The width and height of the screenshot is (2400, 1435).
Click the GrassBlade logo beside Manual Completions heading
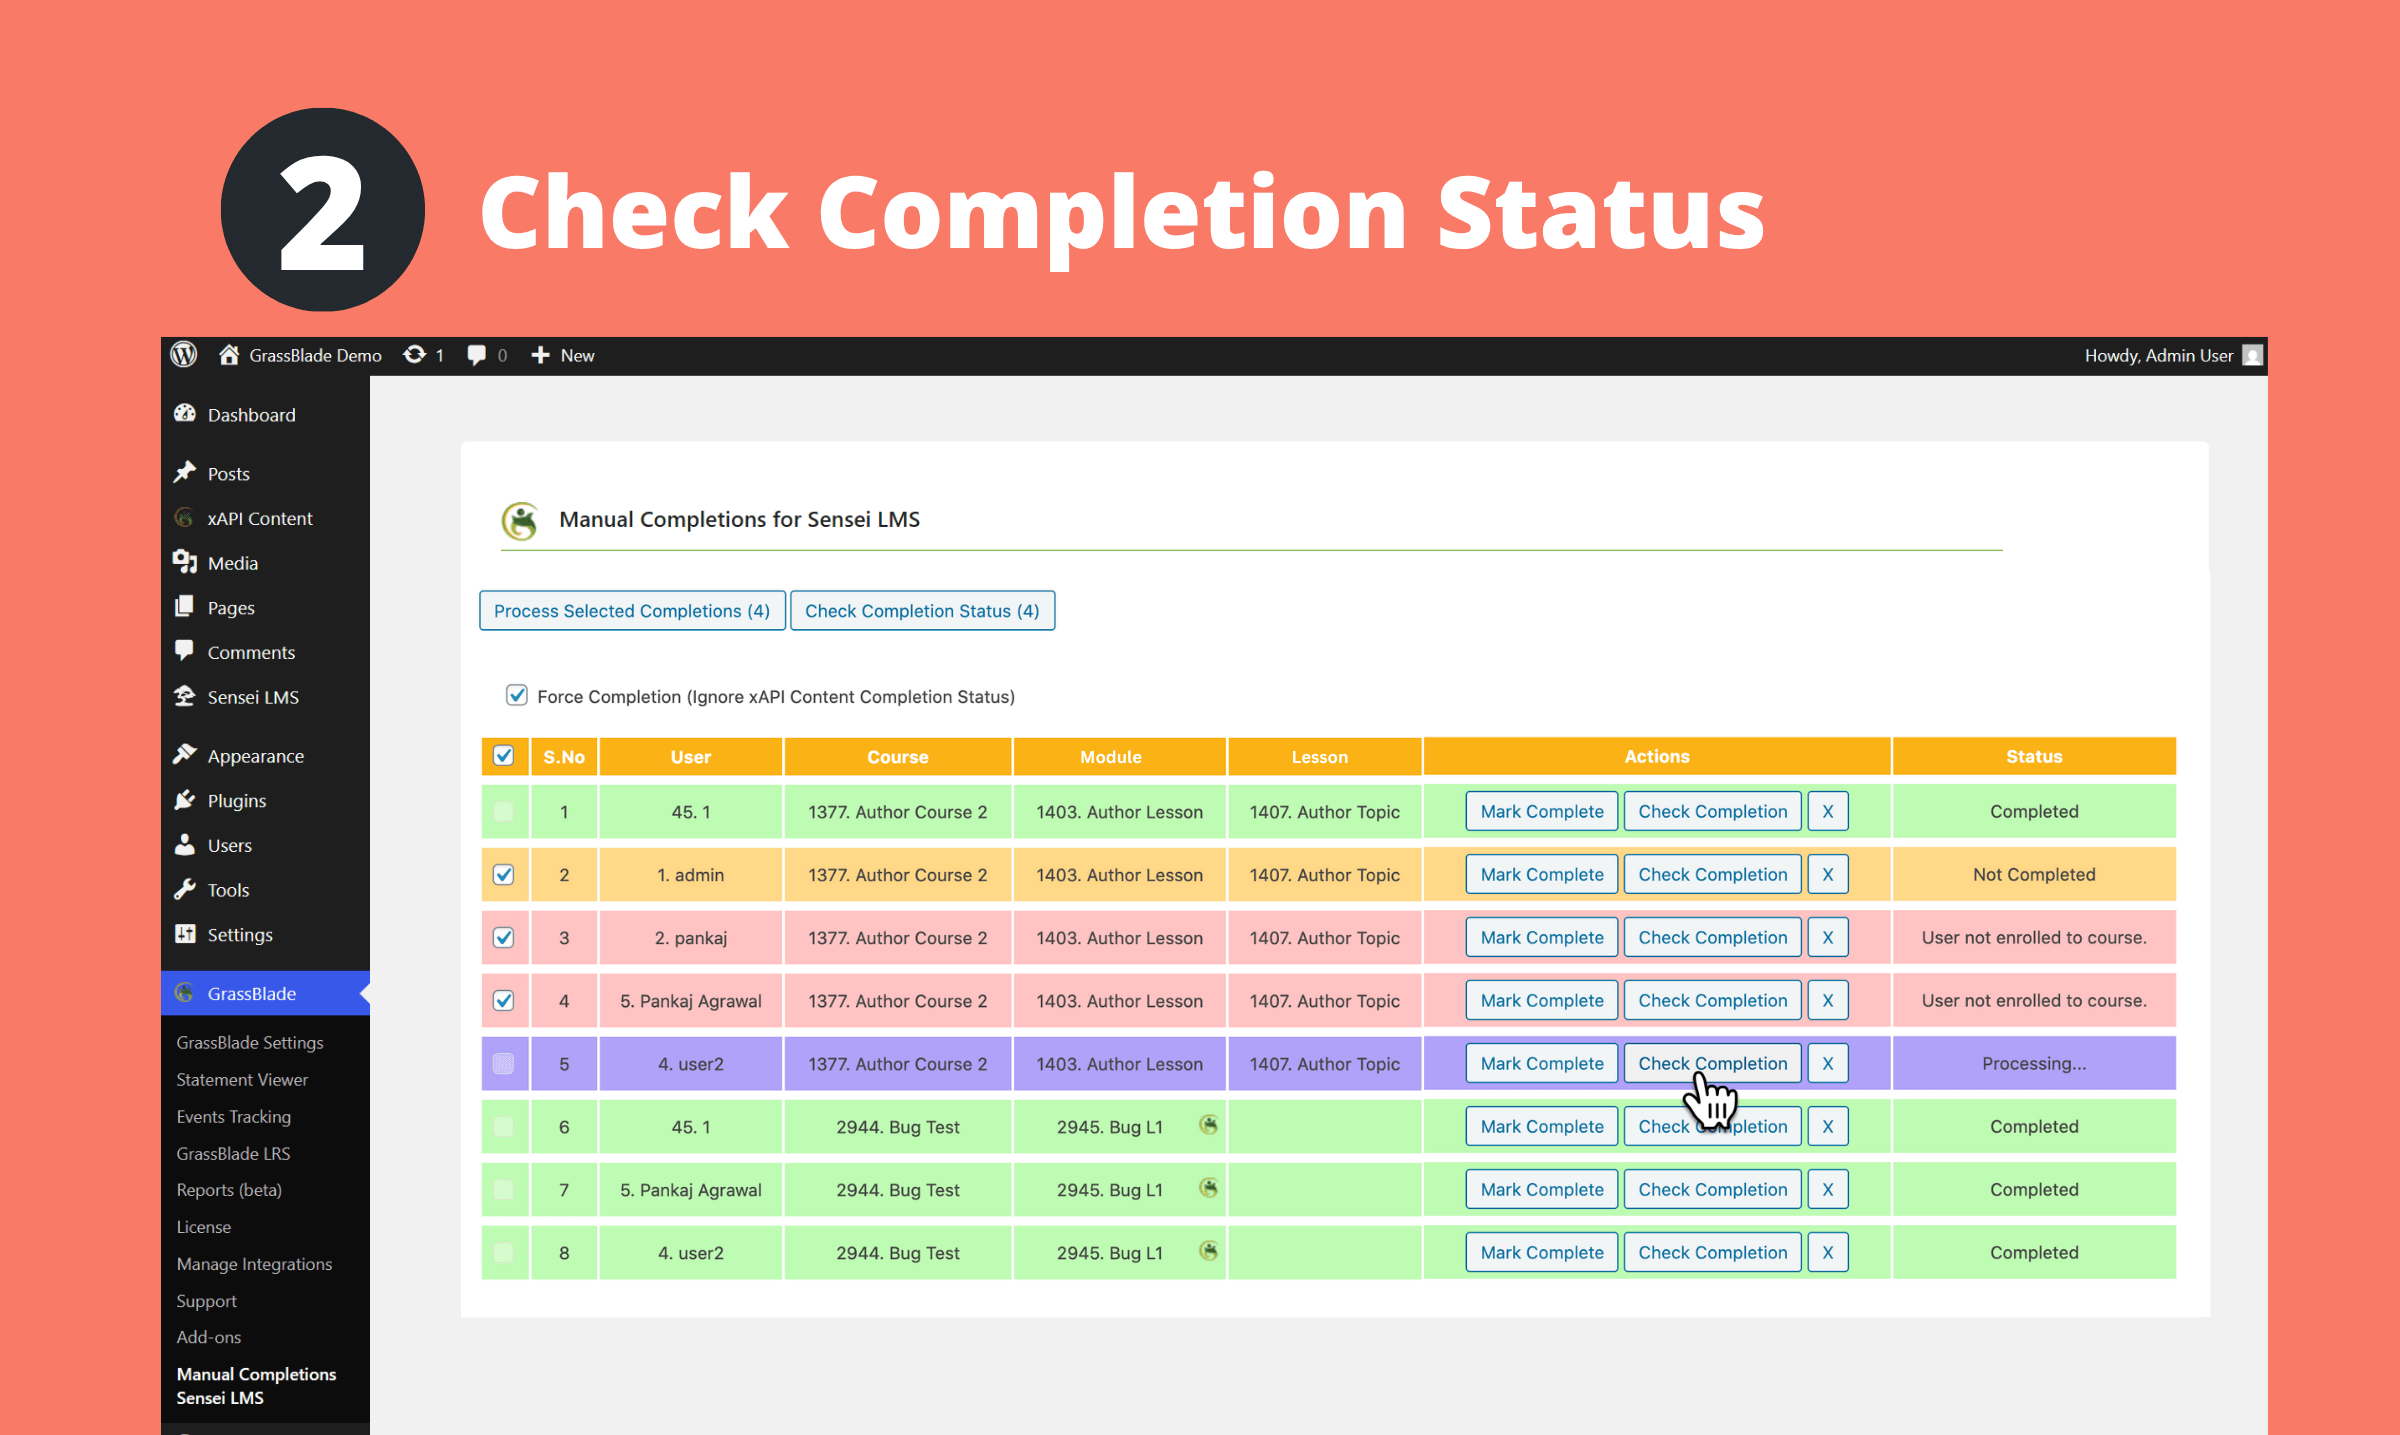[521, 520]
